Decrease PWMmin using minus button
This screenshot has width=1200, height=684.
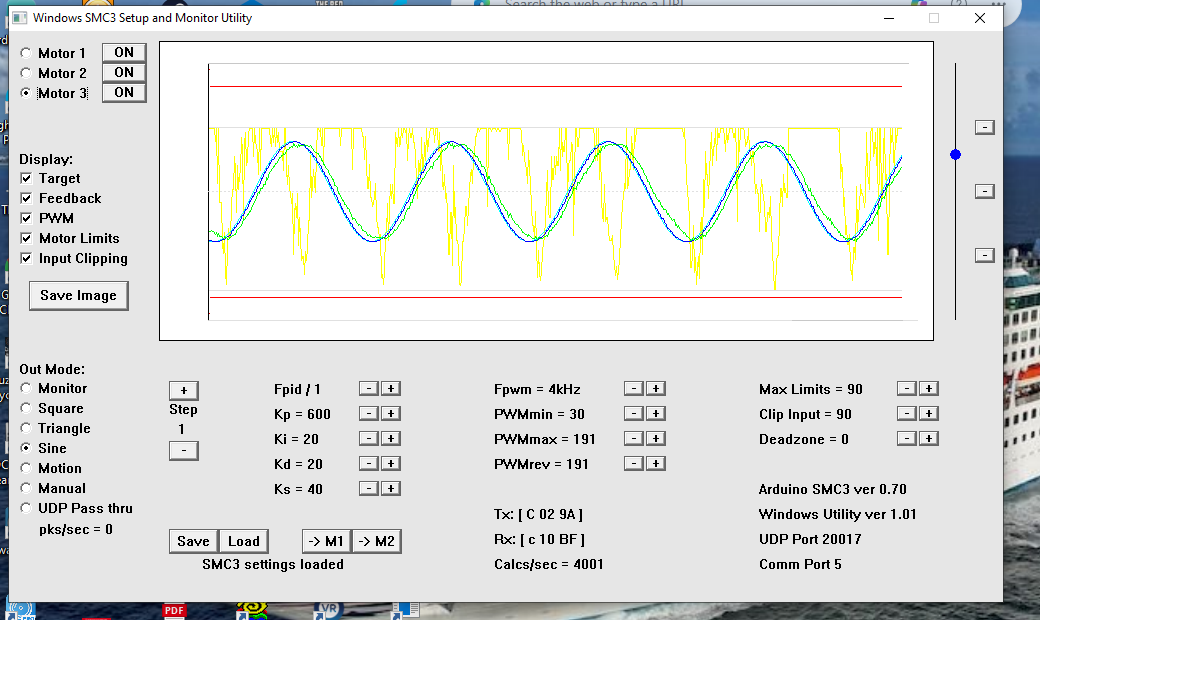633,413
